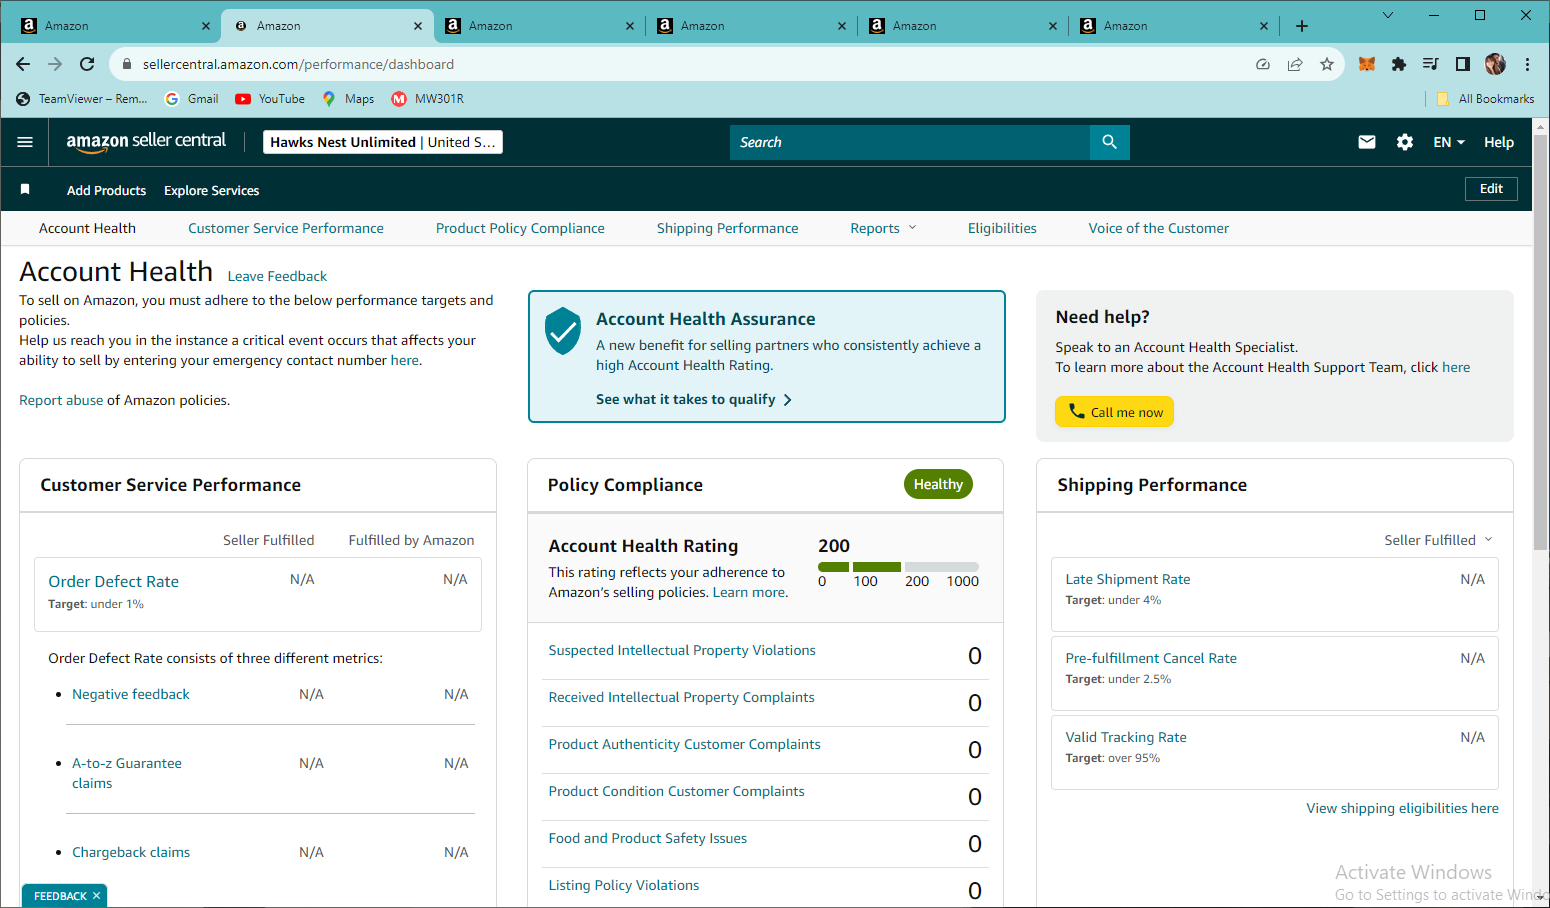Open the browser extensions puzzle icon

pos(1399,64)
